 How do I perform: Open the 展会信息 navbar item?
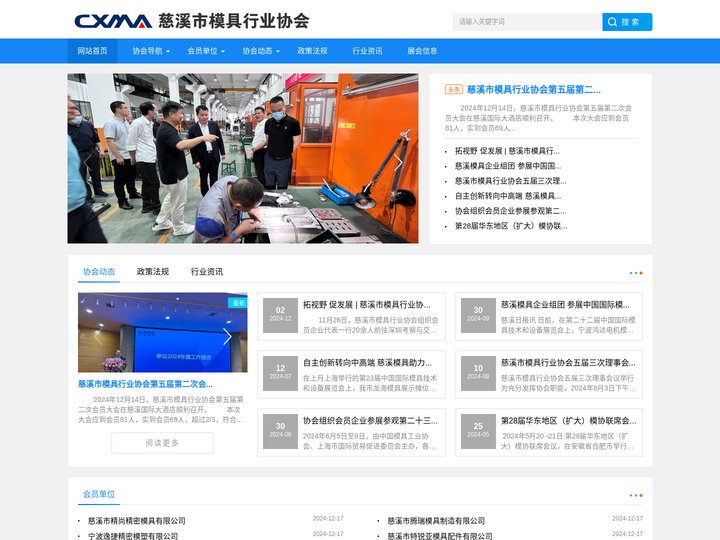(x=422, y=51)
